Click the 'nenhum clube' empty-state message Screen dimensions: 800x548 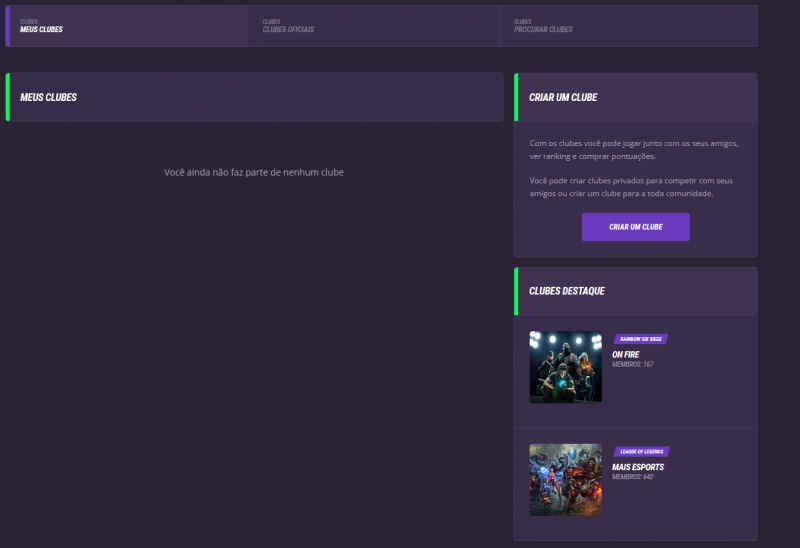(x=254, y=173)
